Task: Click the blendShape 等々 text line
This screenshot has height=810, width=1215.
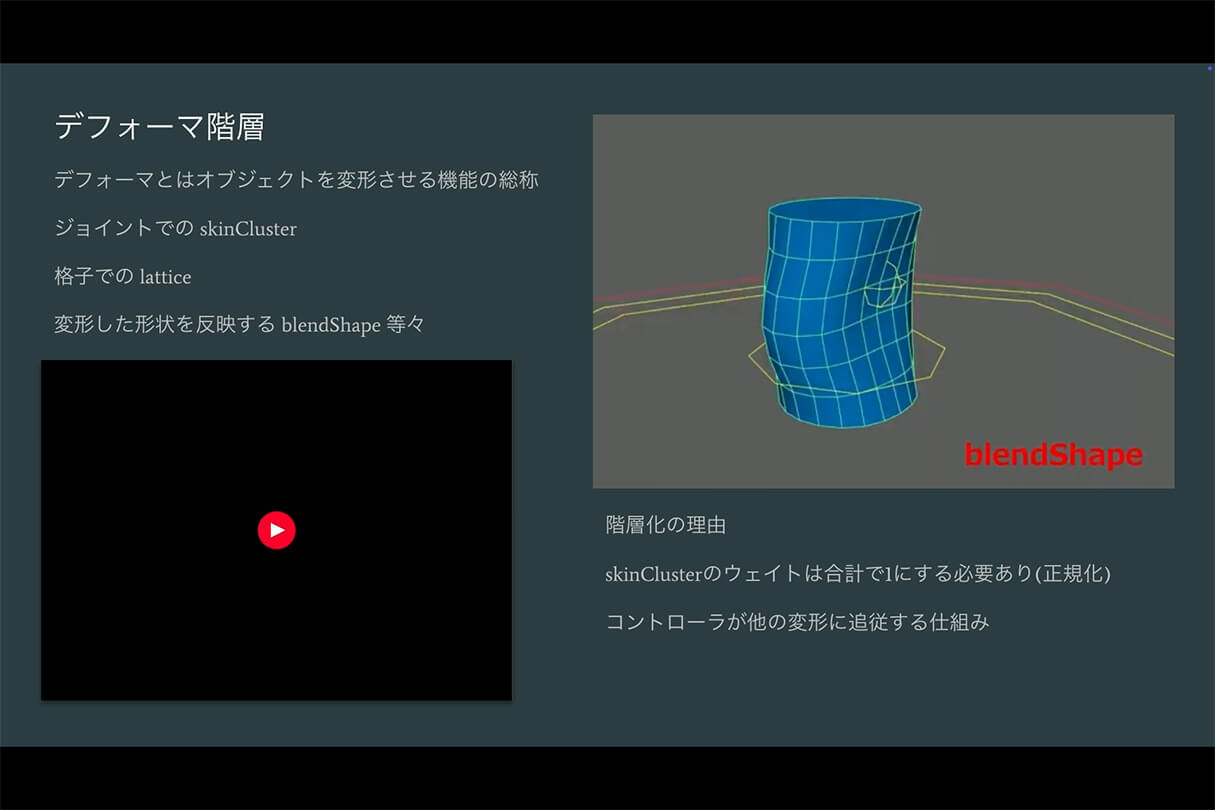Action: point(239,324)
